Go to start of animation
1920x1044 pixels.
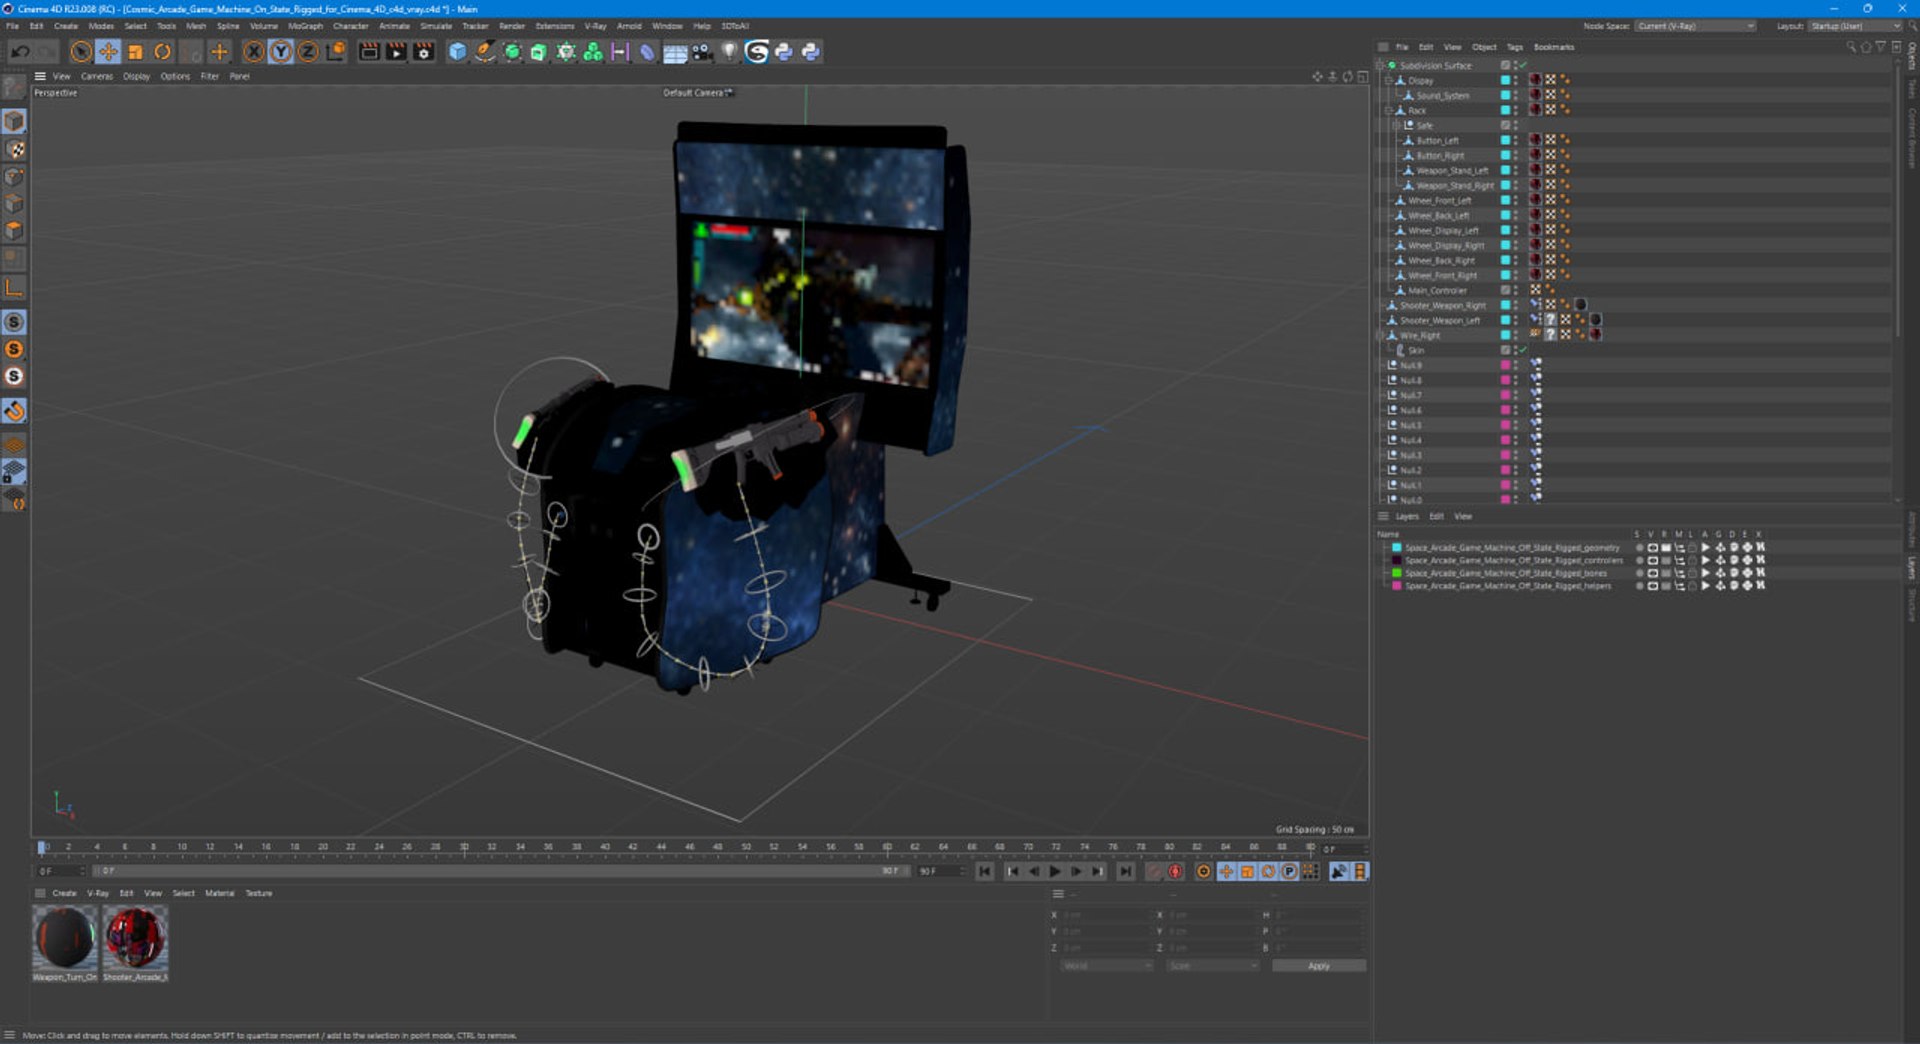pyautogui.click(x=984, y=872)
